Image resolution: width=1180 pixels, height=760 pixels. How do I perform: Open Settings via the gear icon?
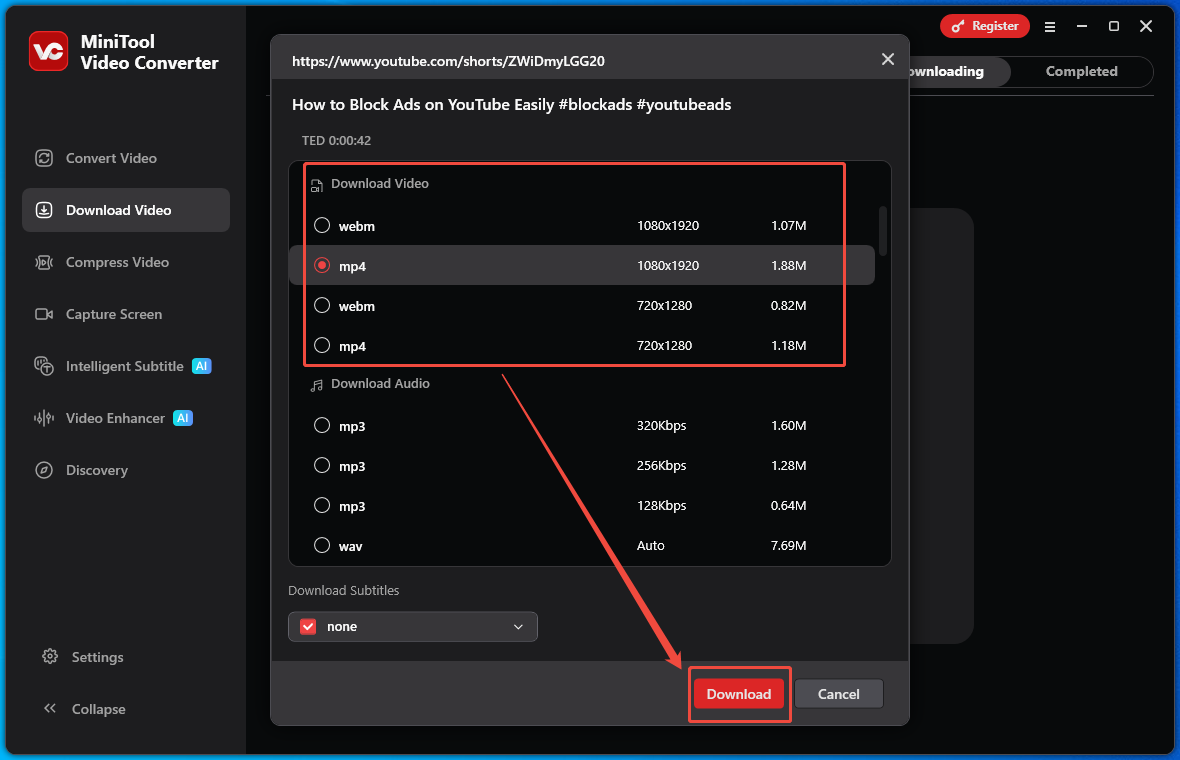pyautogui.click(x=50, y=656)
